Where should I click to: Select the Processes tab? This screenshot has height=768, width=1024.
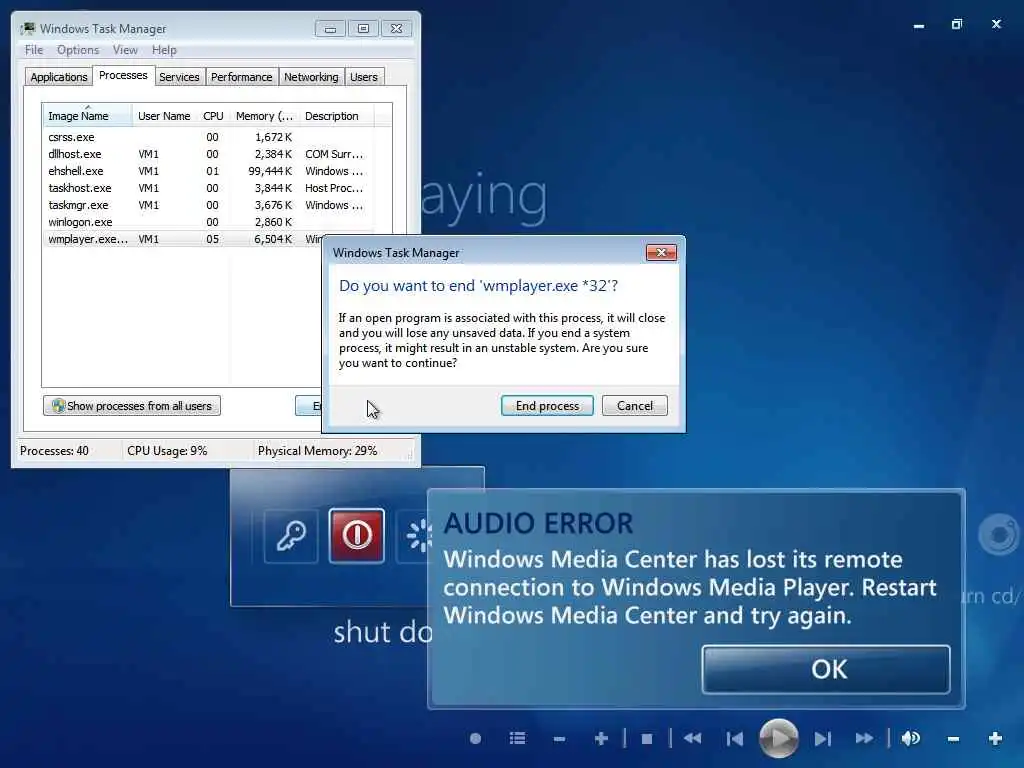click(x=123, y=76)
